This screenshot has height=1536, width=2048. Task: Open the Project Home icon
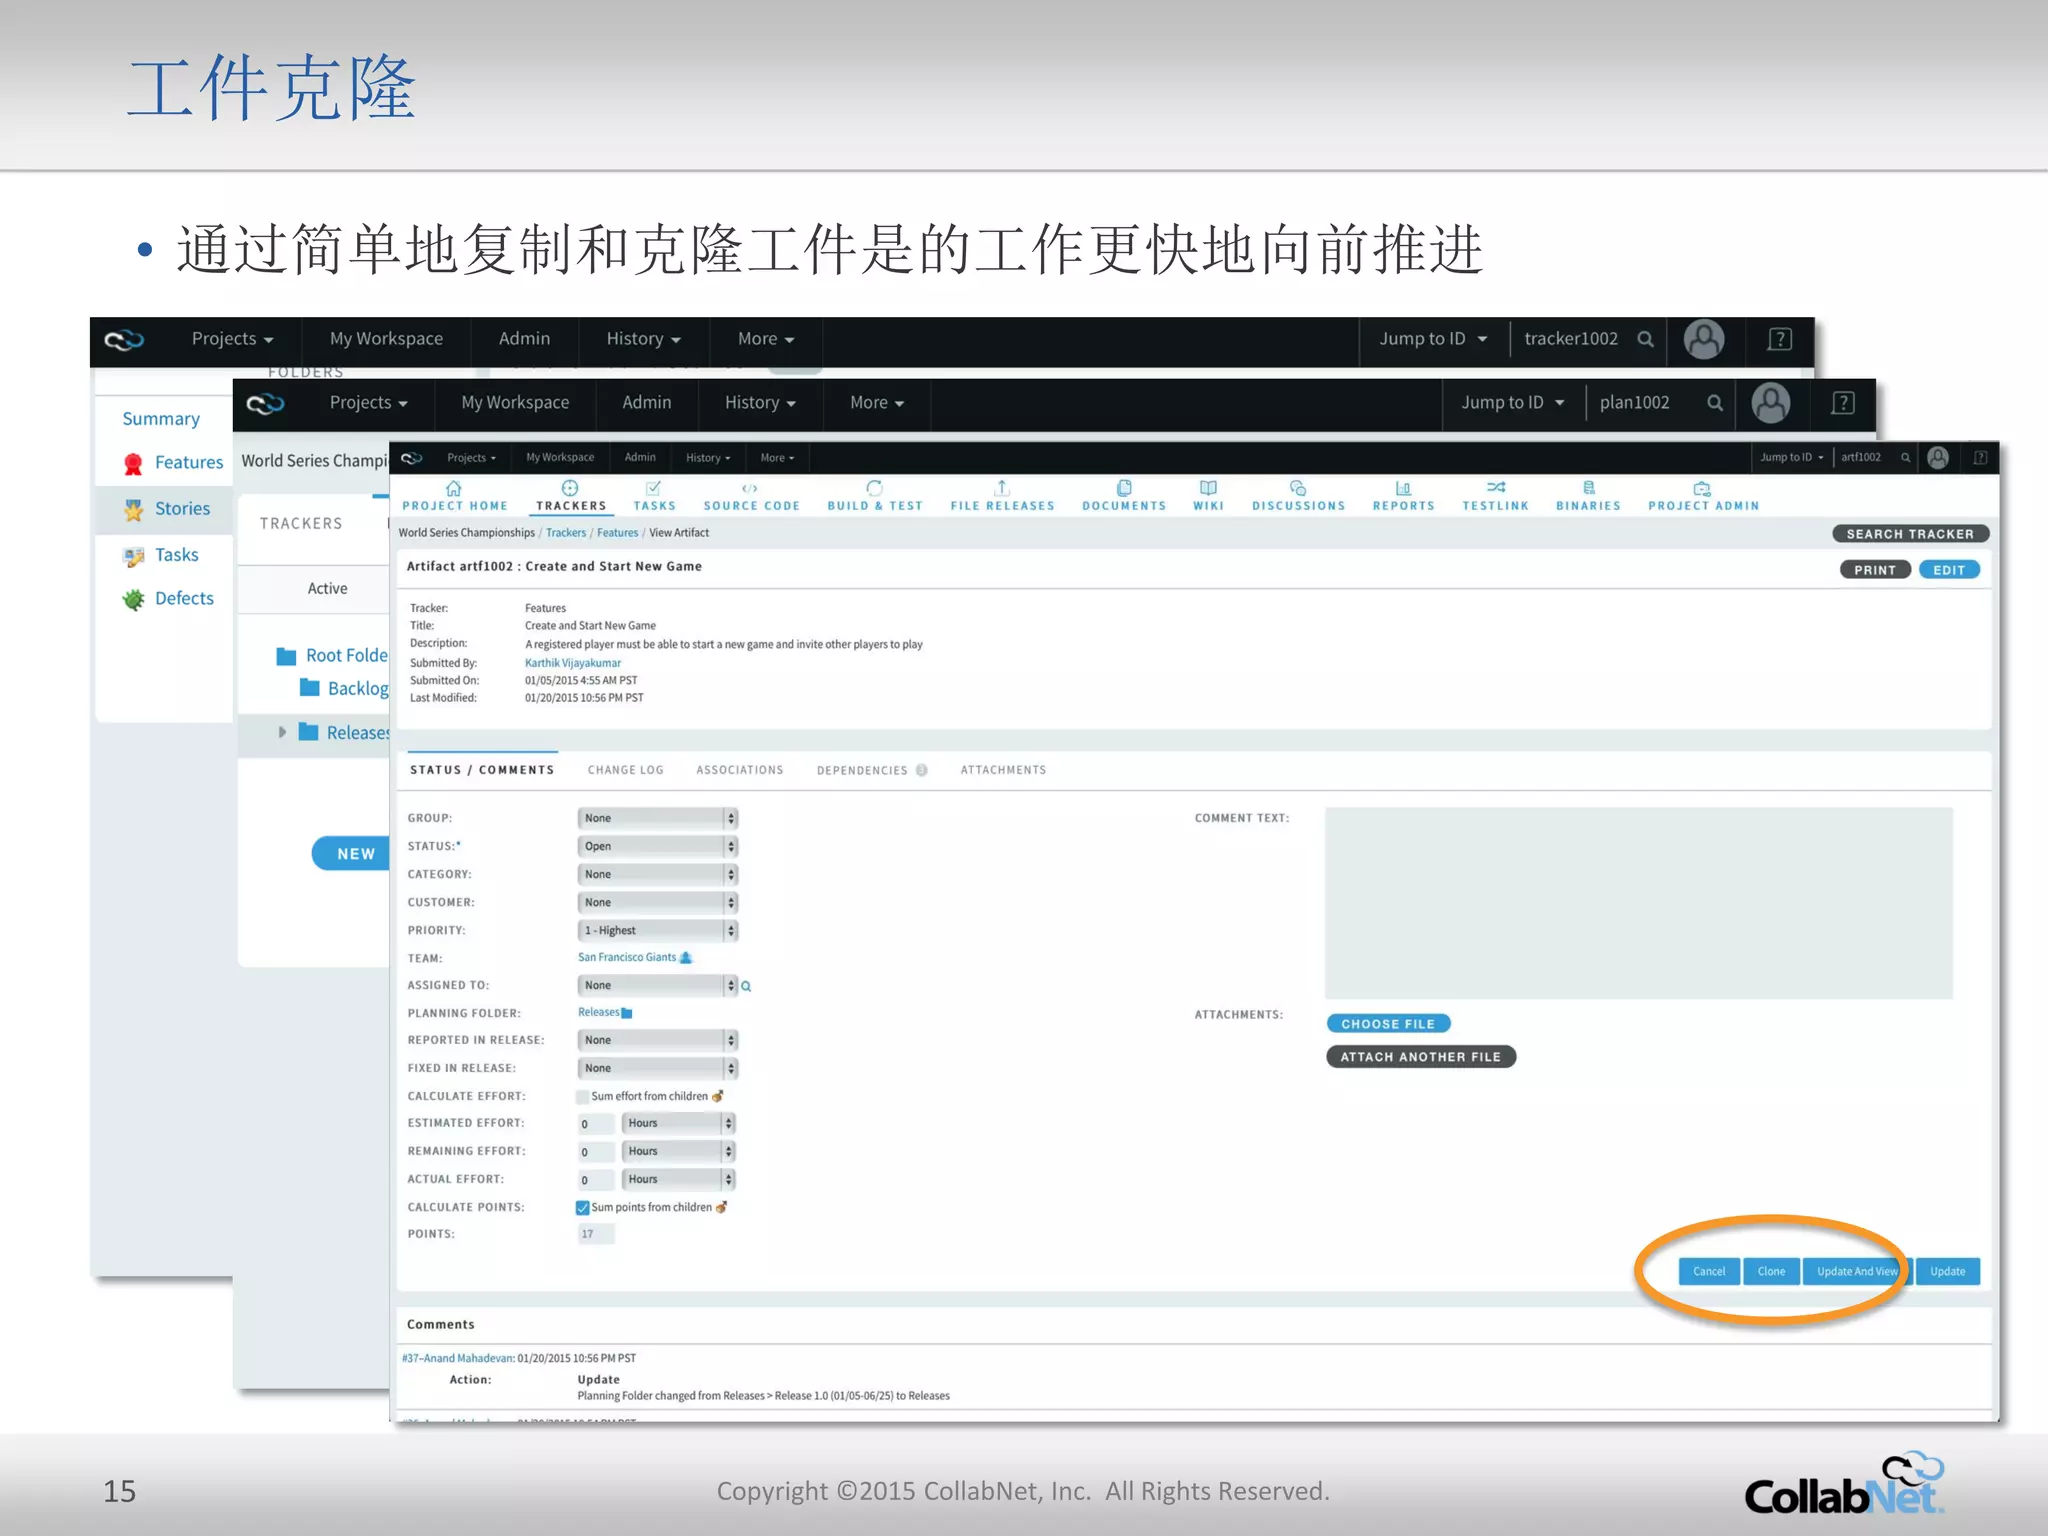[x=453, y=488]
